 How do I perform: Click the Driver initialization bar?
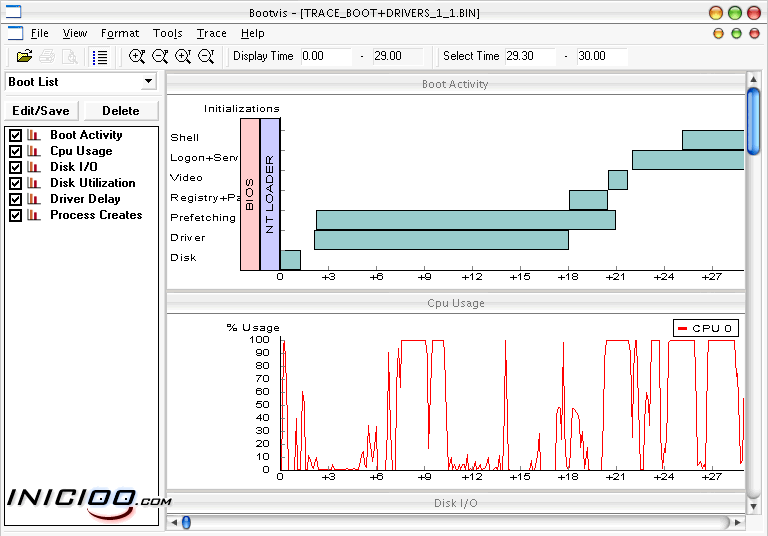pyautogui.click(x=441, y=240)
